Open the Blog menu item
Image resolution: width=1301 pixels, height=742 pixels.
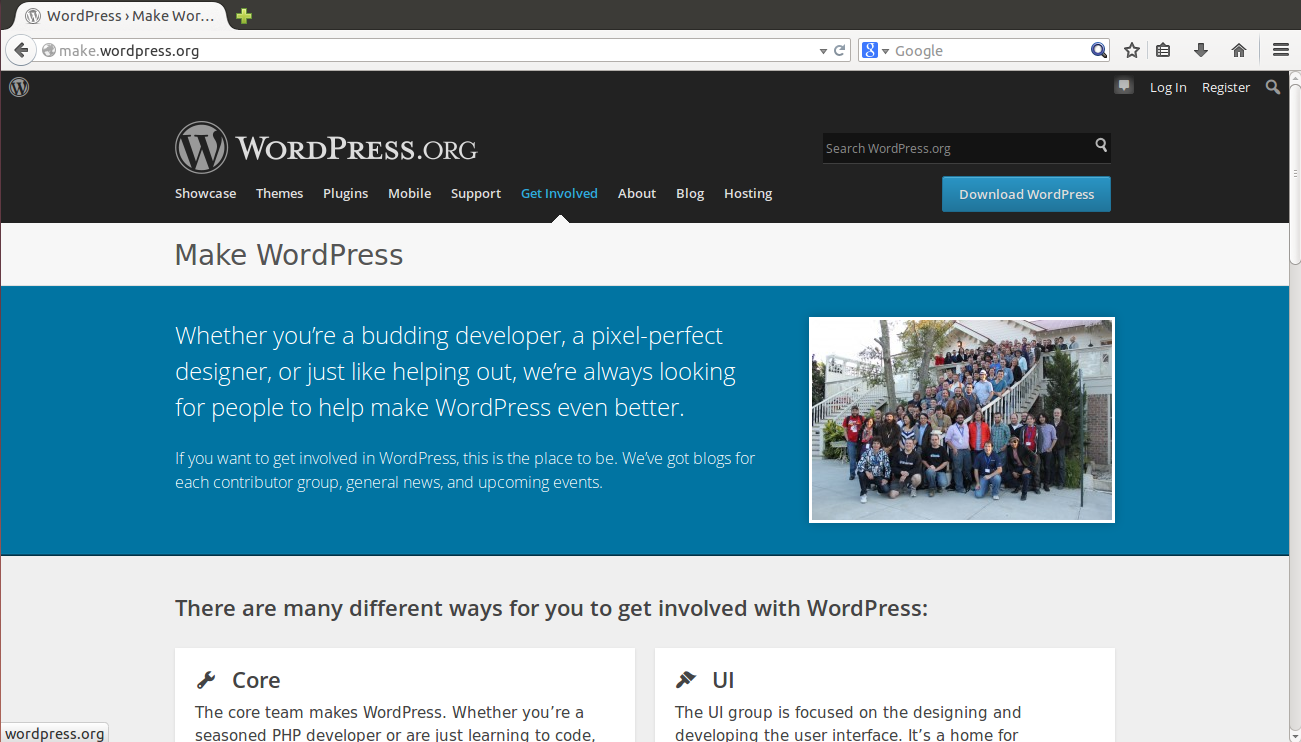point(690,193)
